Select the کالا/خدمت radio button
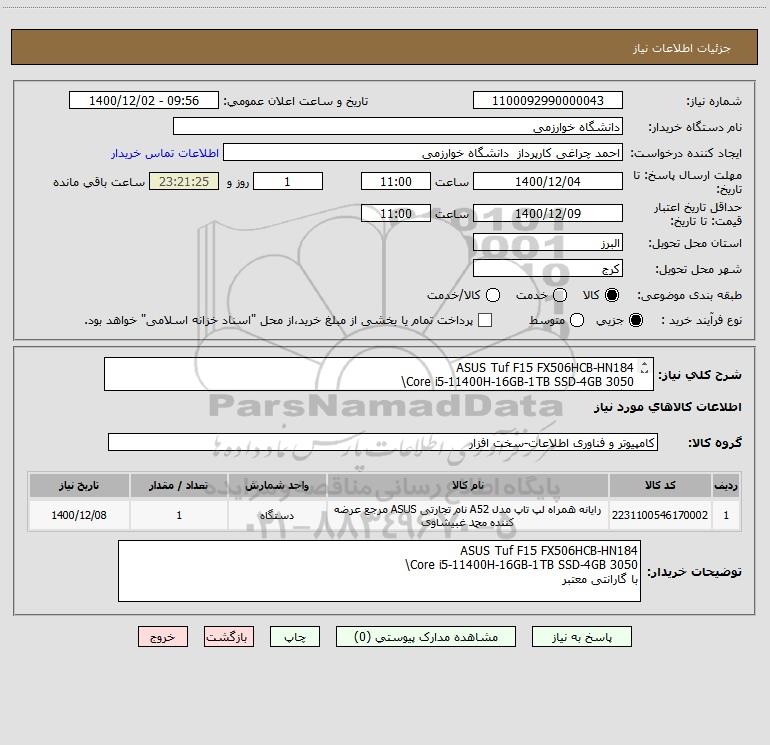The height and width of the screenshot is (745, 770). (493, 295)
